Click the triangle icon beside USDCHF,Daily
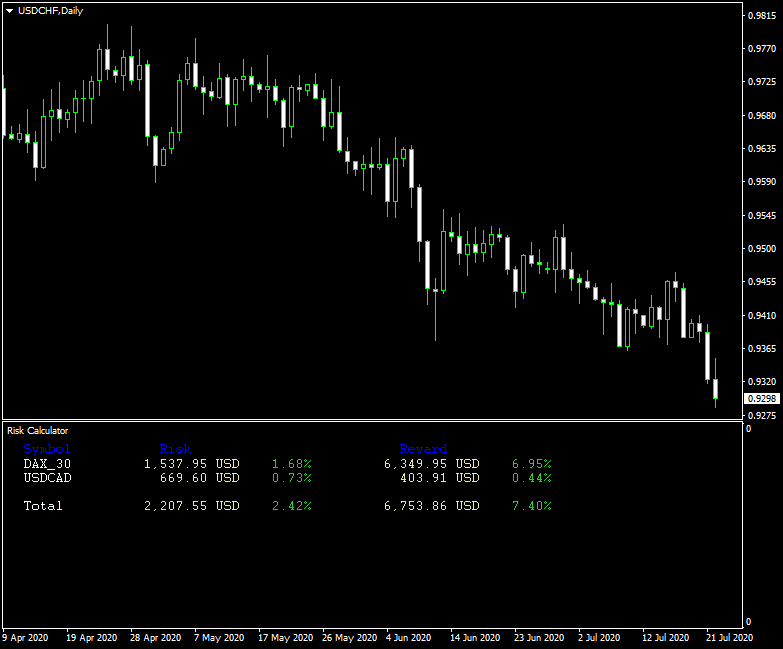The width and height of the screenshot is (783, 649). [9, 10]
